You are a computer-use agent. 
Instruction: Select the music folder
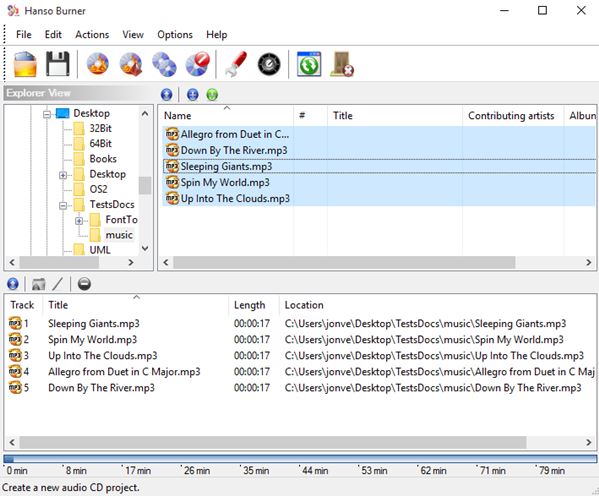tap(119, 235)
